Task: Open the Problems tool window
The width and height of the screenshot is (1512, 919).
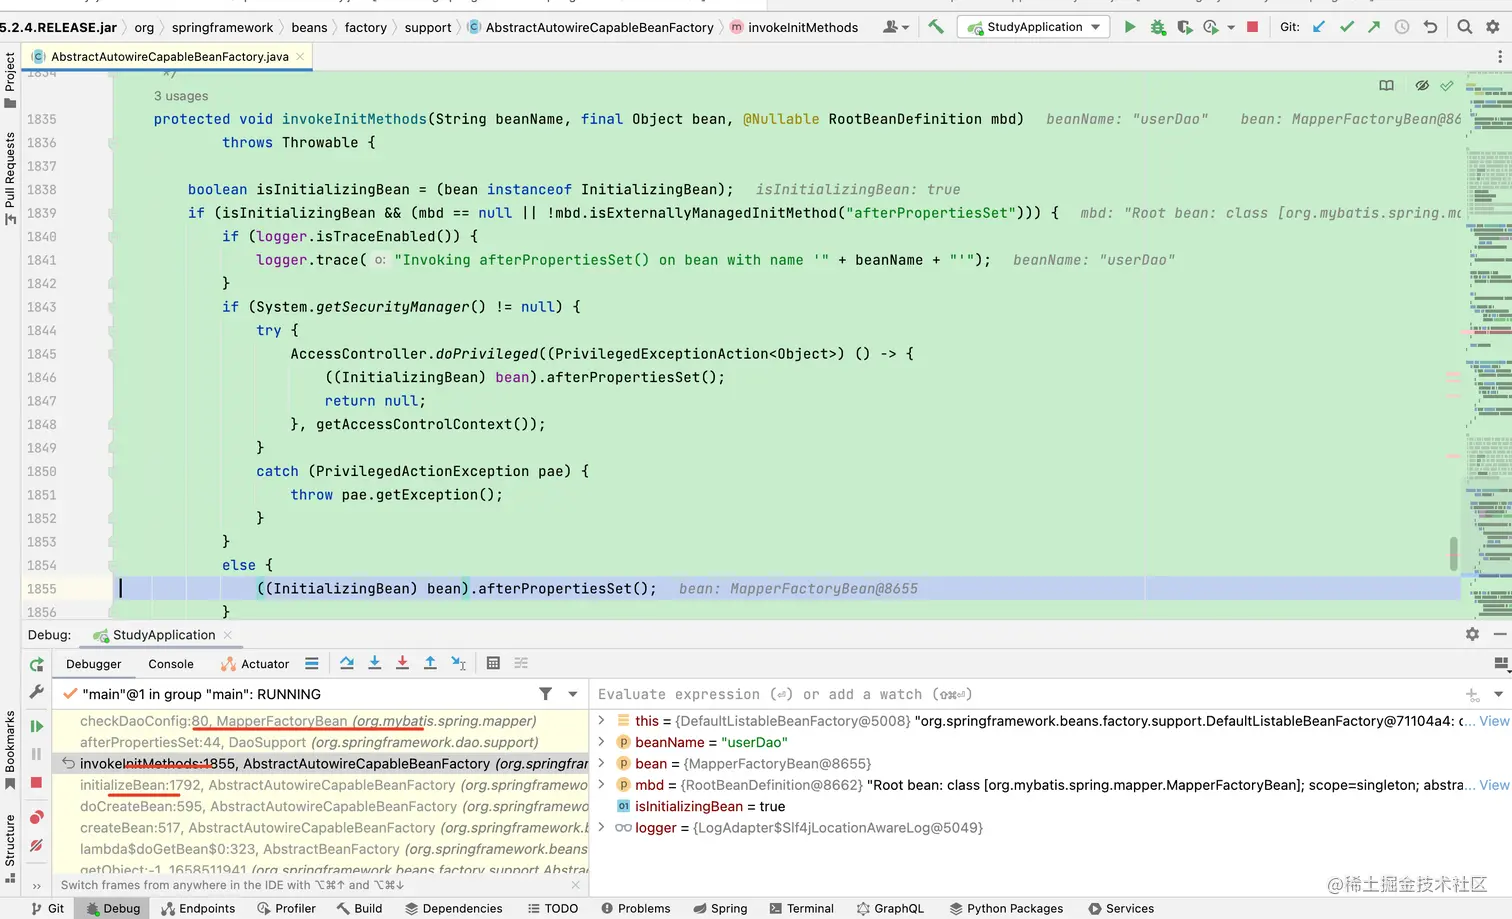Action: [x=635, y=908]
